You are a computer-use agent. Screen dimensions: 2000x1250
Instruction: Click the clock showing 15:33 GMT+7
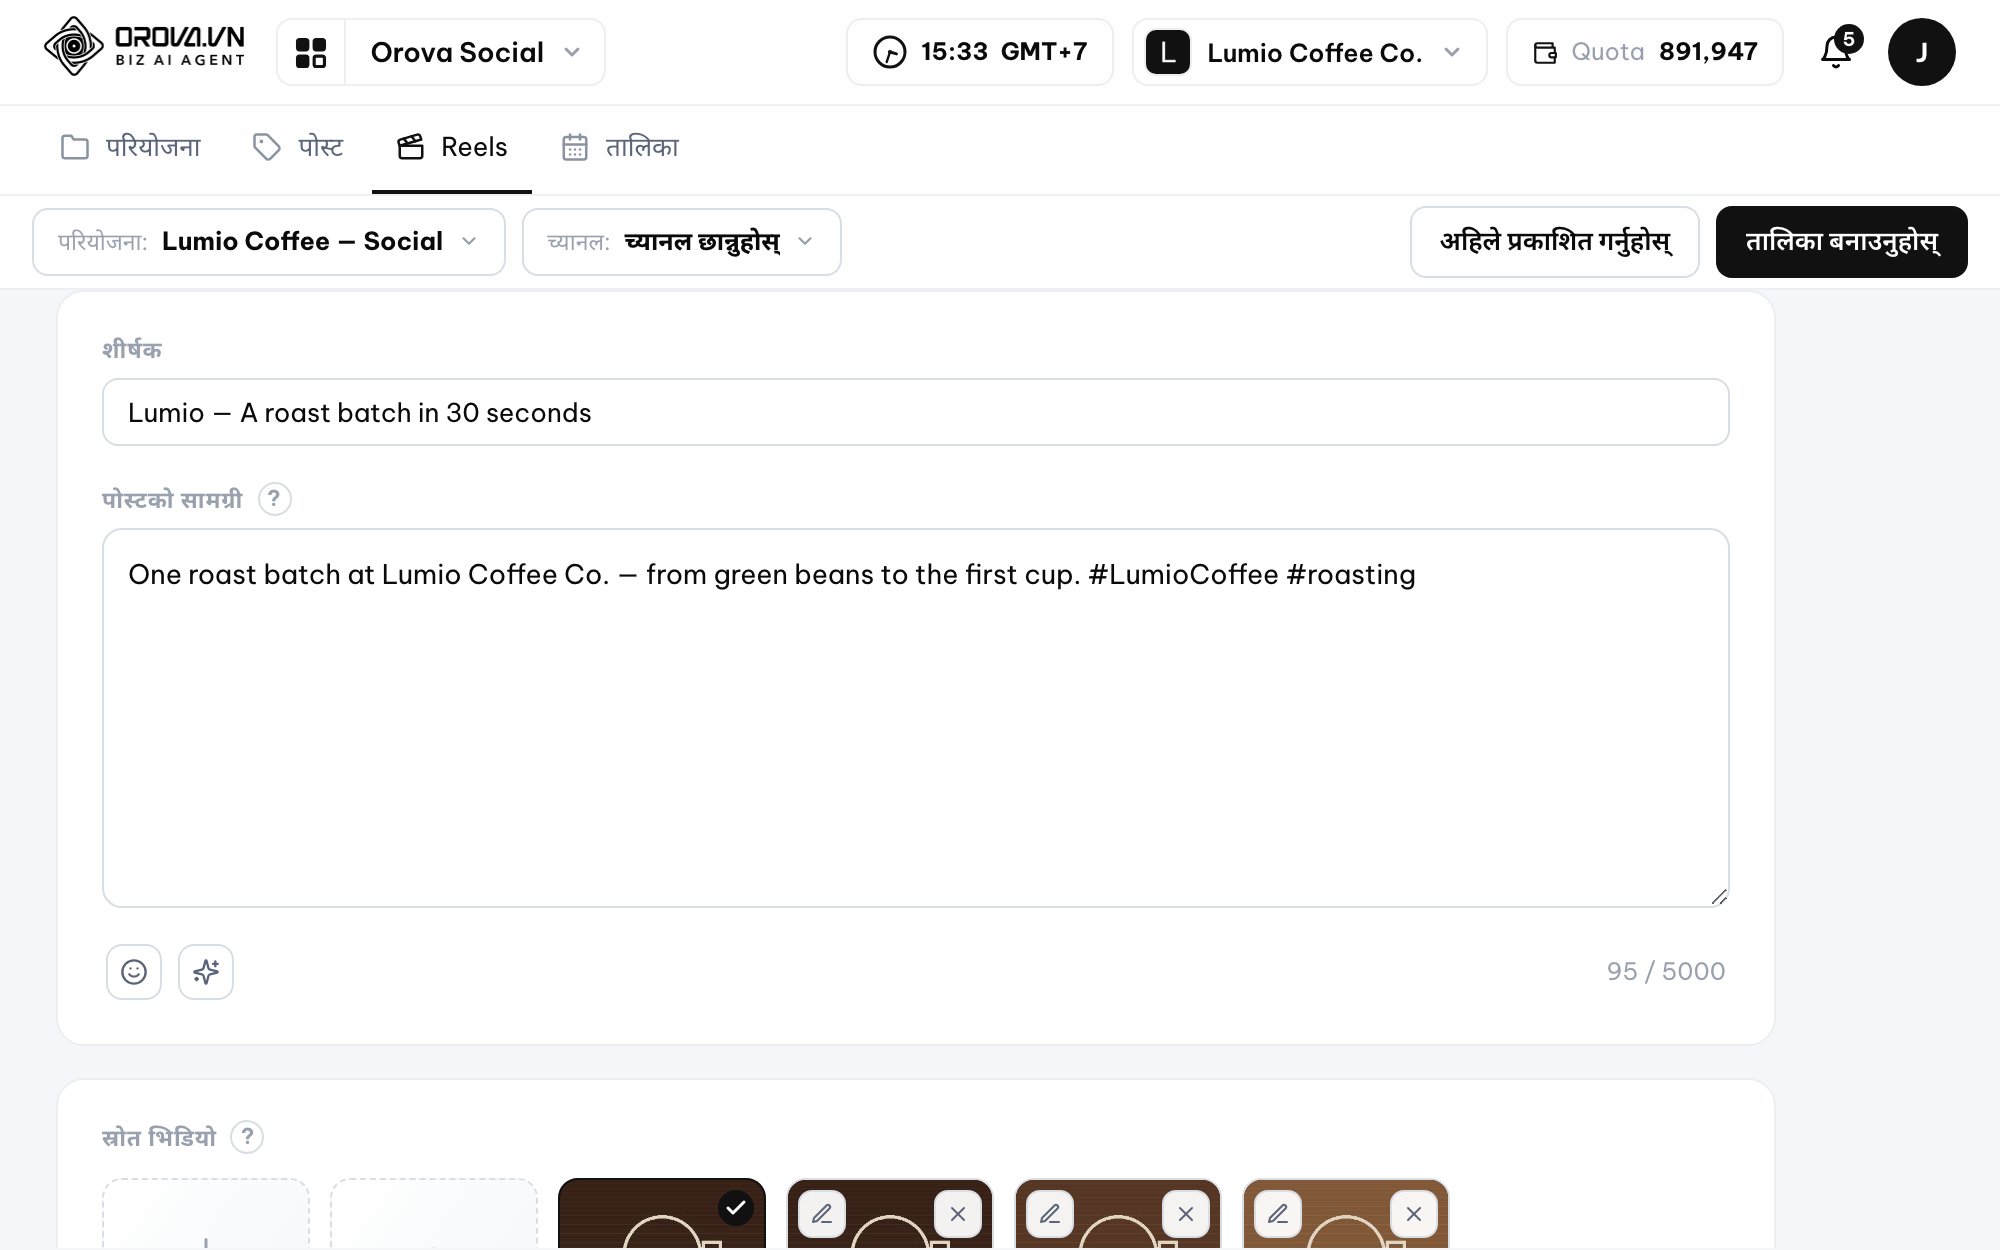tap(979, 52)
